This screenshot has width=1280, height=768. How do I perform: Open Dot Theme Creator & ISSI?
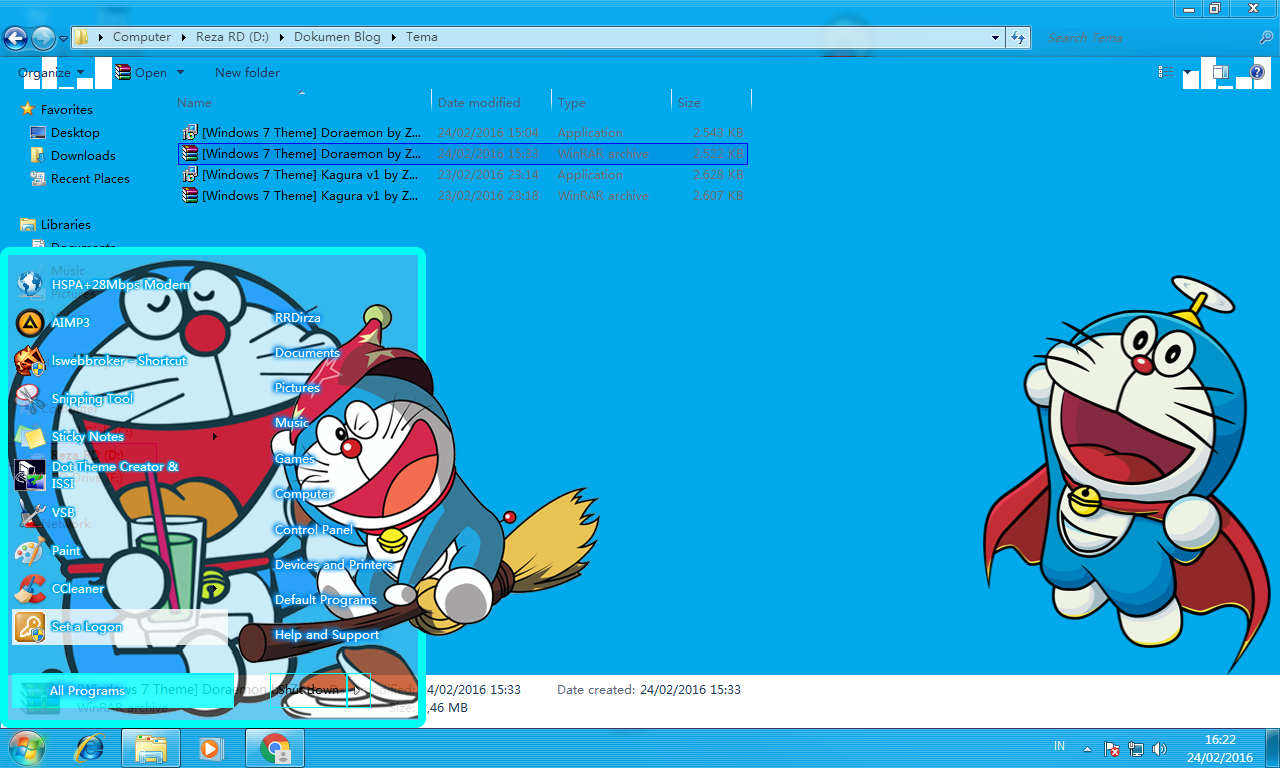(x=120, y=475)
